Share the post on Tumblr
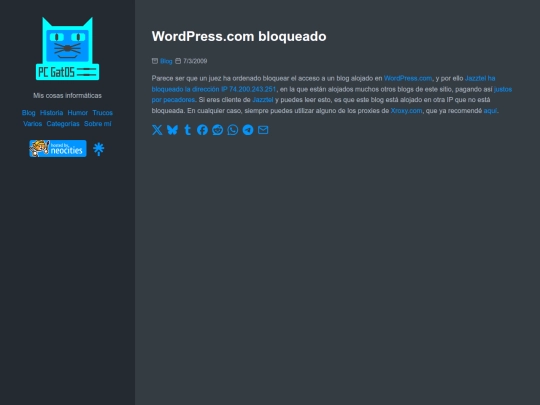 click(187, 130)
